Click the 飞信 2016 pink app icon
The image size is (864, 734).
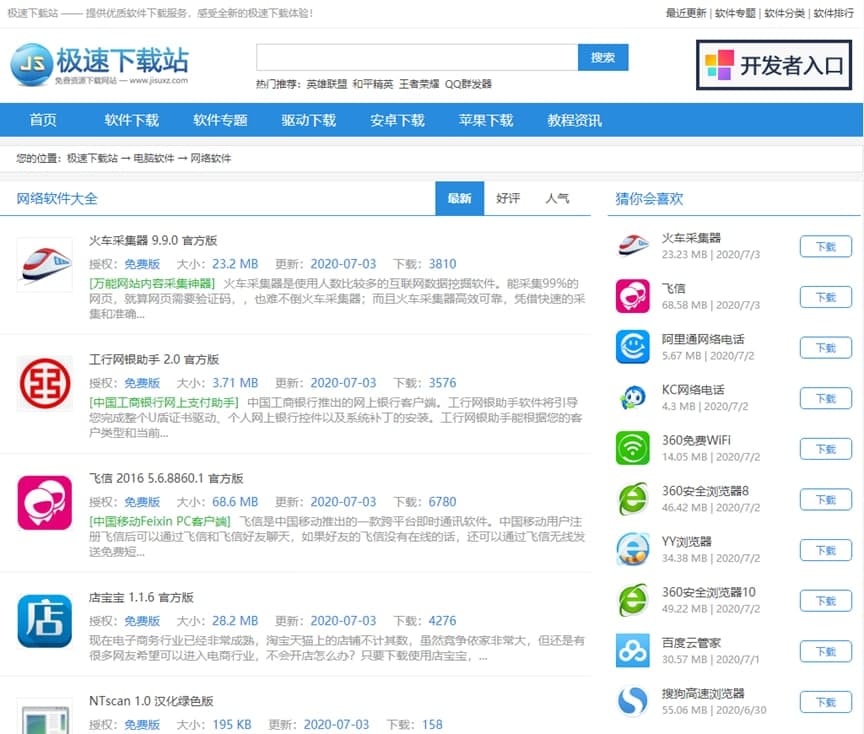tap(45, 502)
